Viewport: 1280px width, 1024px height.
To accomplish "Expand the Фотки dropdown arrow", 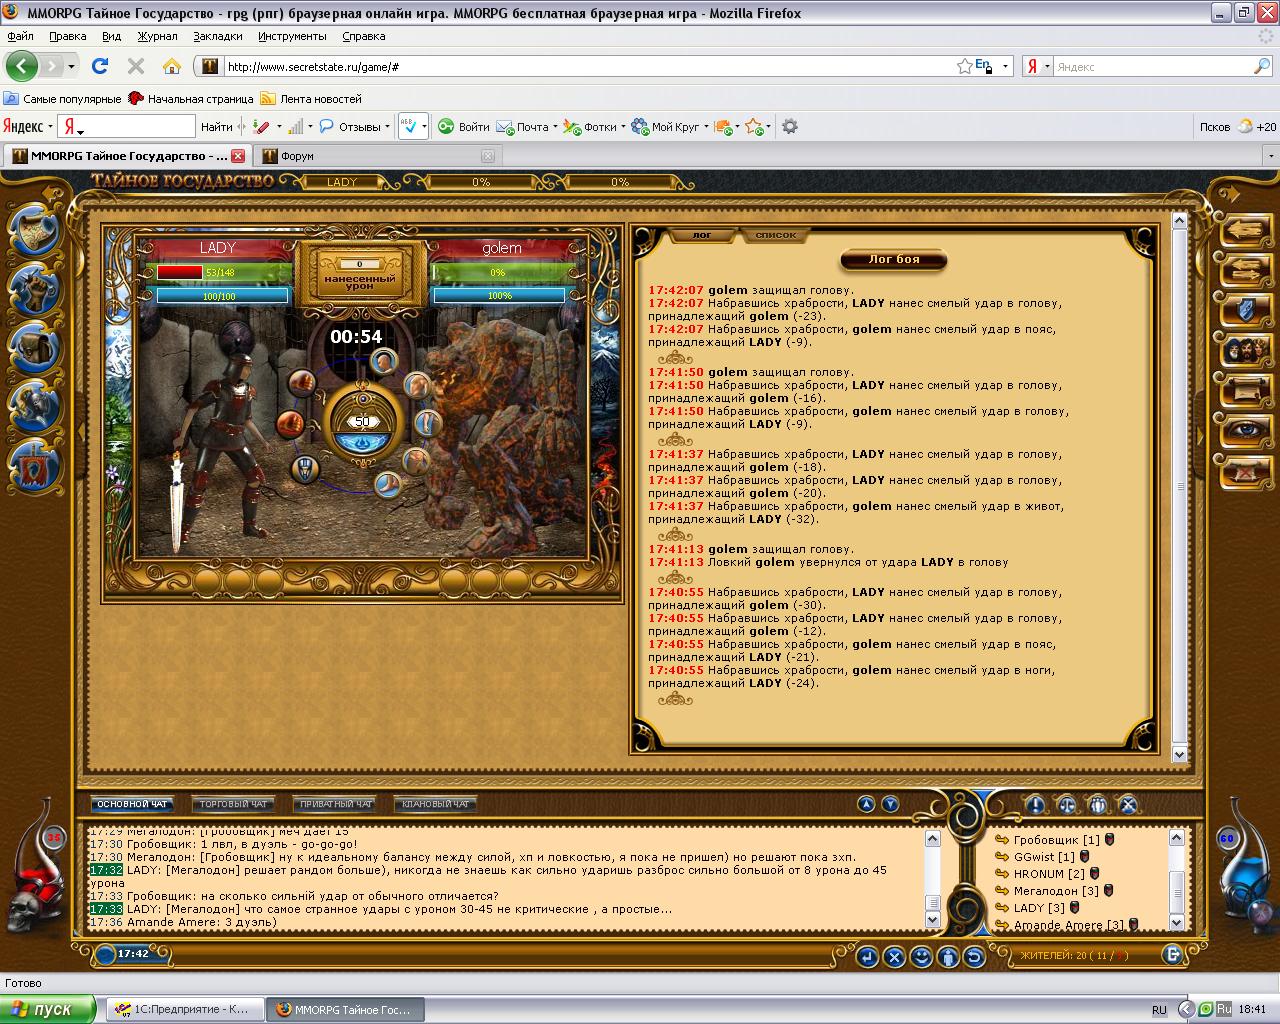I will [x=623, y=127].
